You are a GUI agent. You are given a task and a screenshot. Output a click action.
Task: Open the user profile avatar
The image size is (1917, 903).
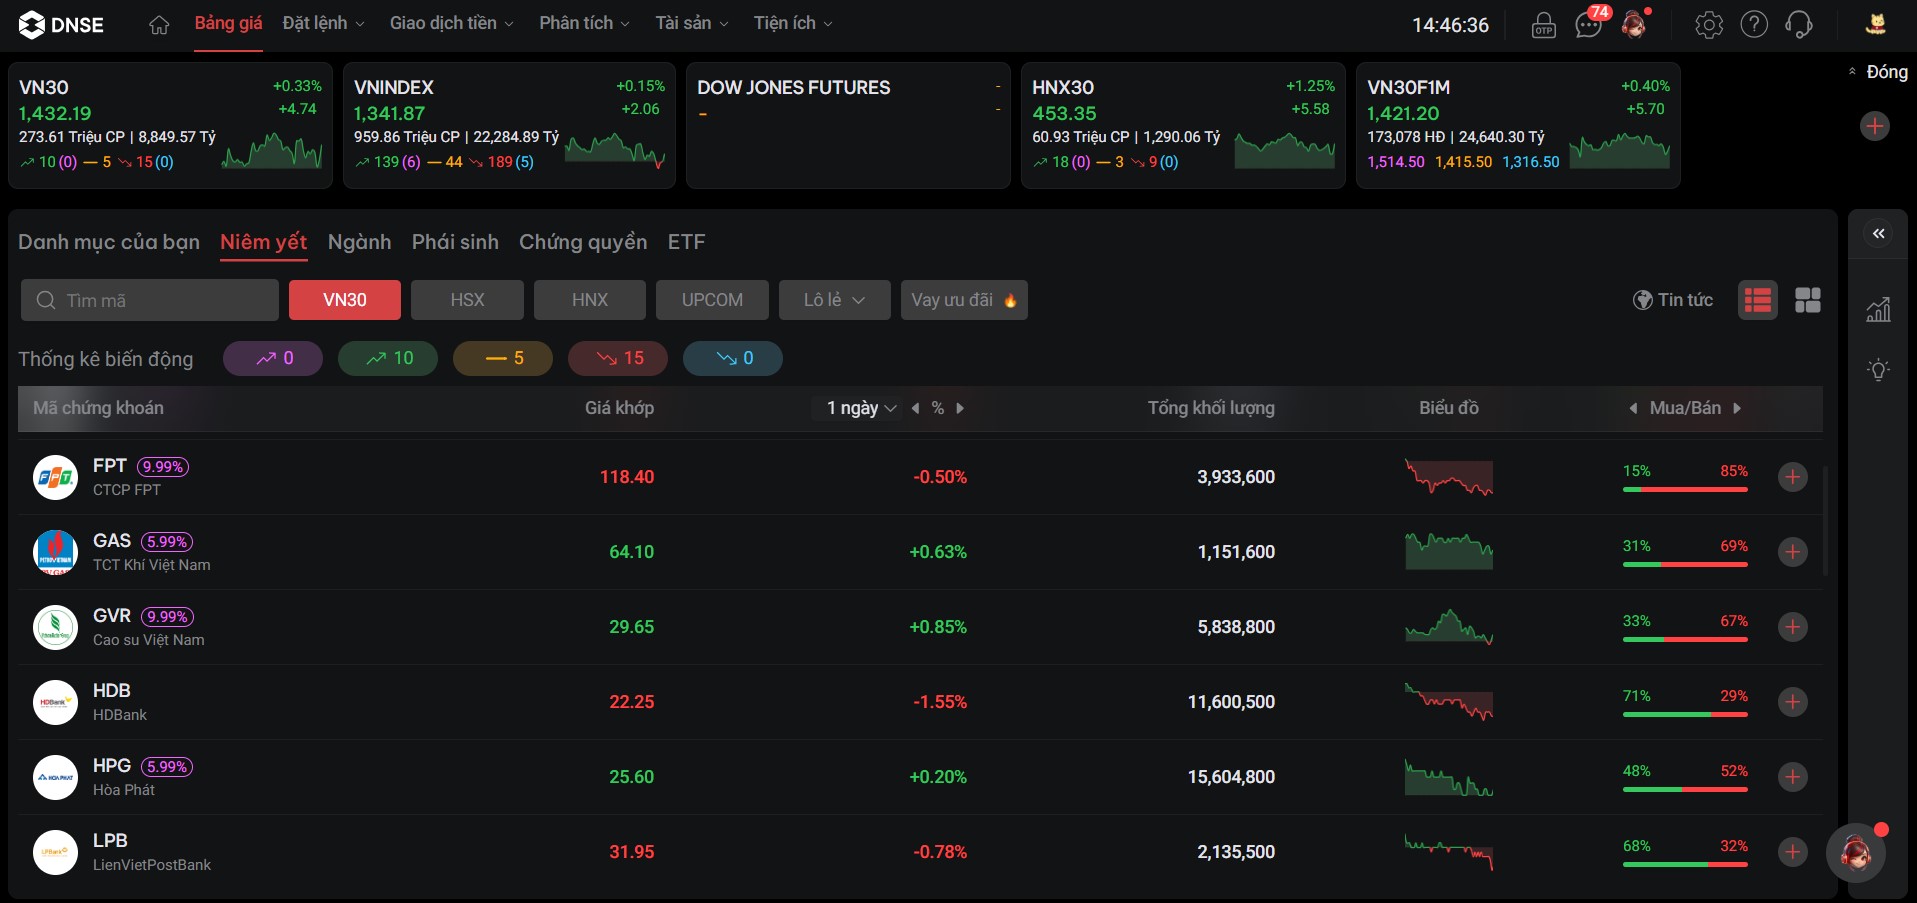(x=1876, y=24)
